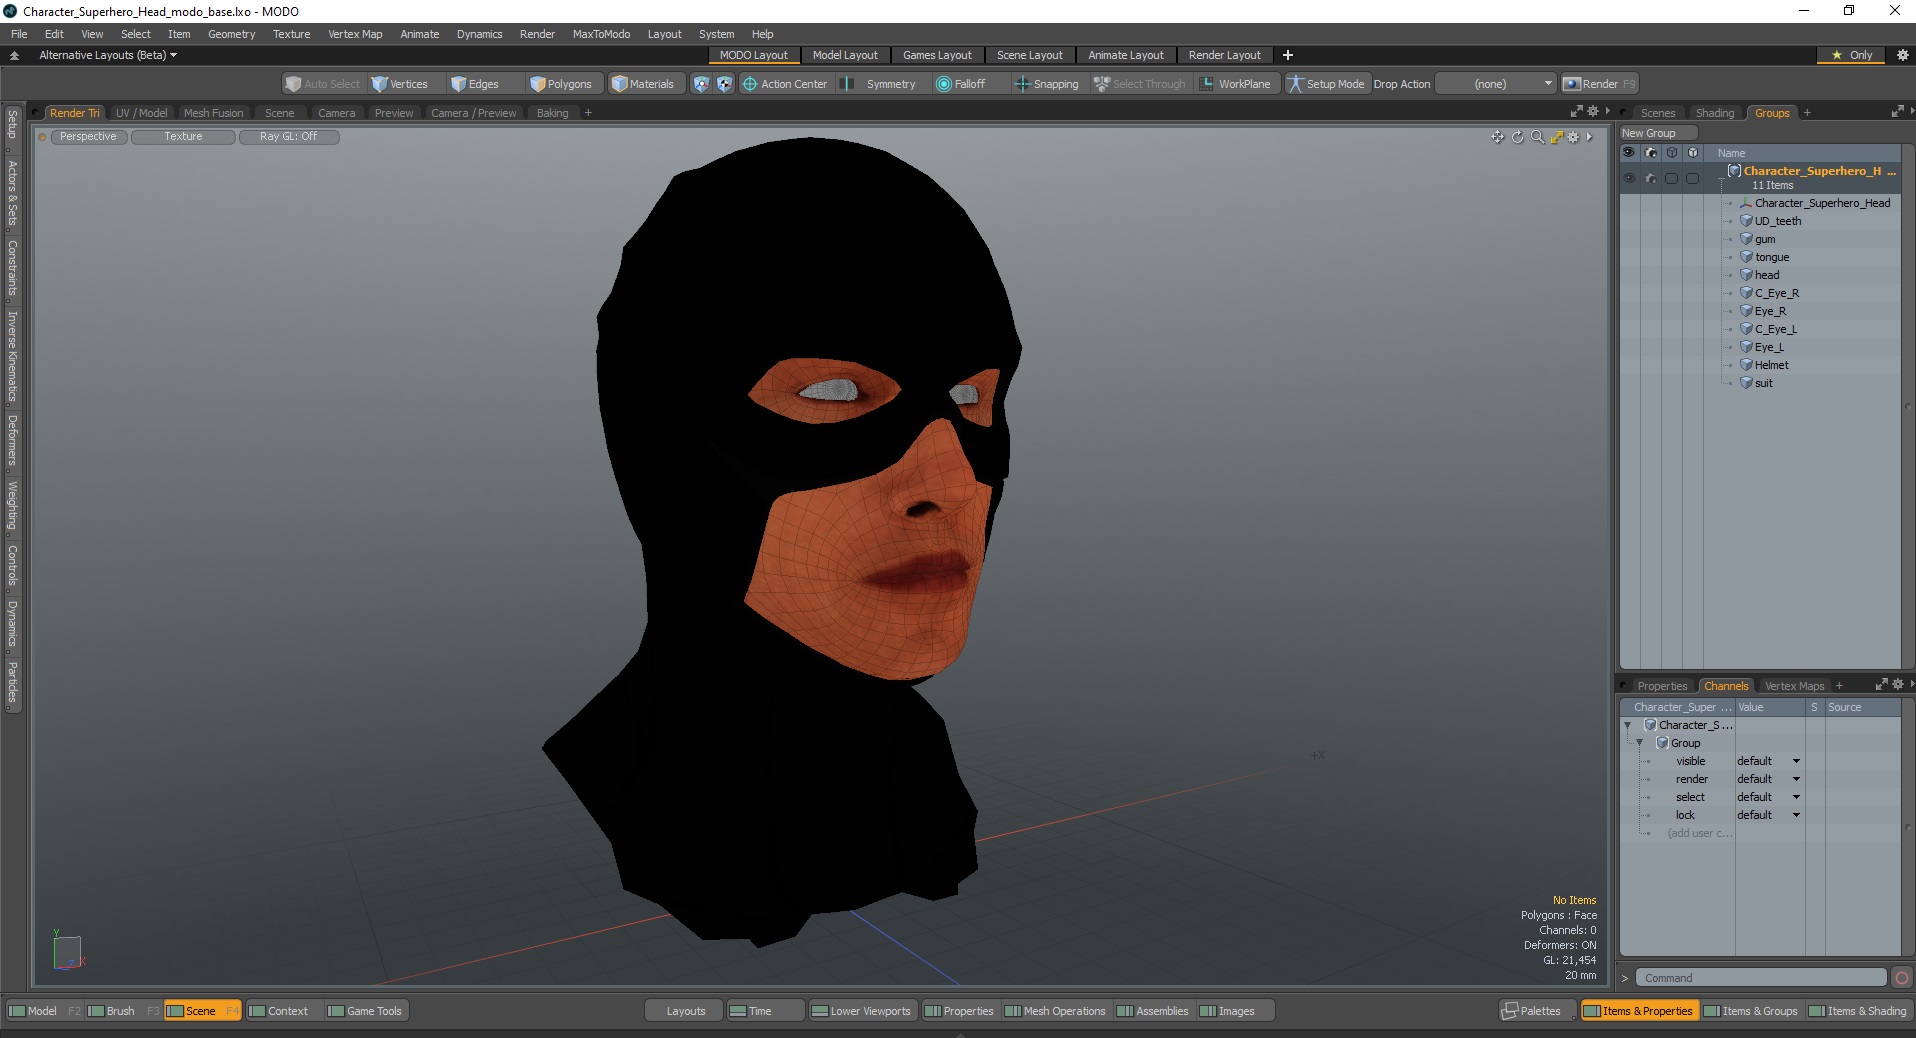Toggle Setup Mode

click(x=1326, y=84)
